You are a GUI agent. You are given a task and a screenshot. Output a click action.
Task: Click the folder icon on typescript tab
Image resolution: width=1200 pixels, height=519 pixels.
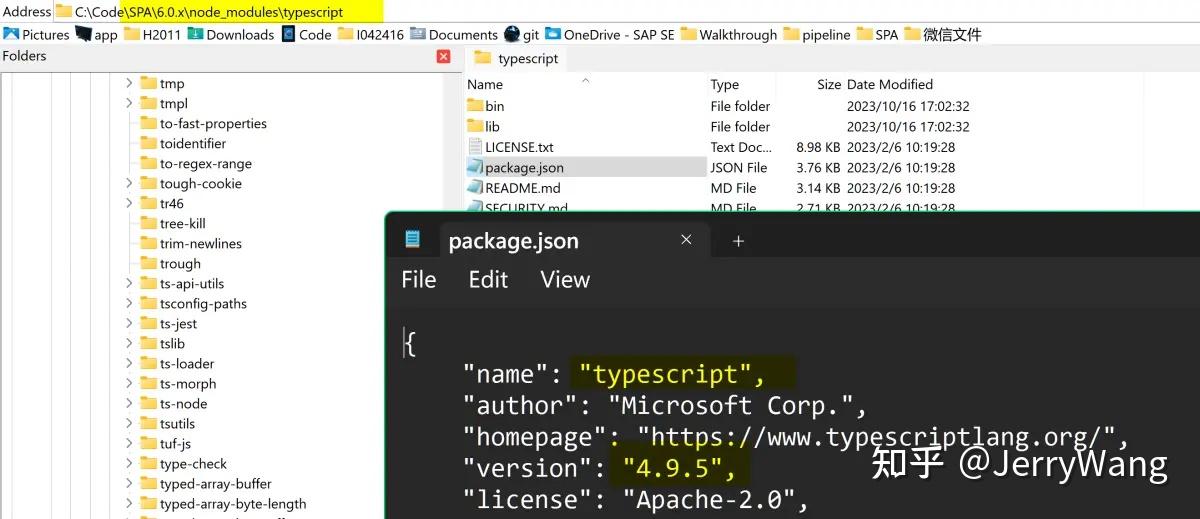[x=483, y=58]
